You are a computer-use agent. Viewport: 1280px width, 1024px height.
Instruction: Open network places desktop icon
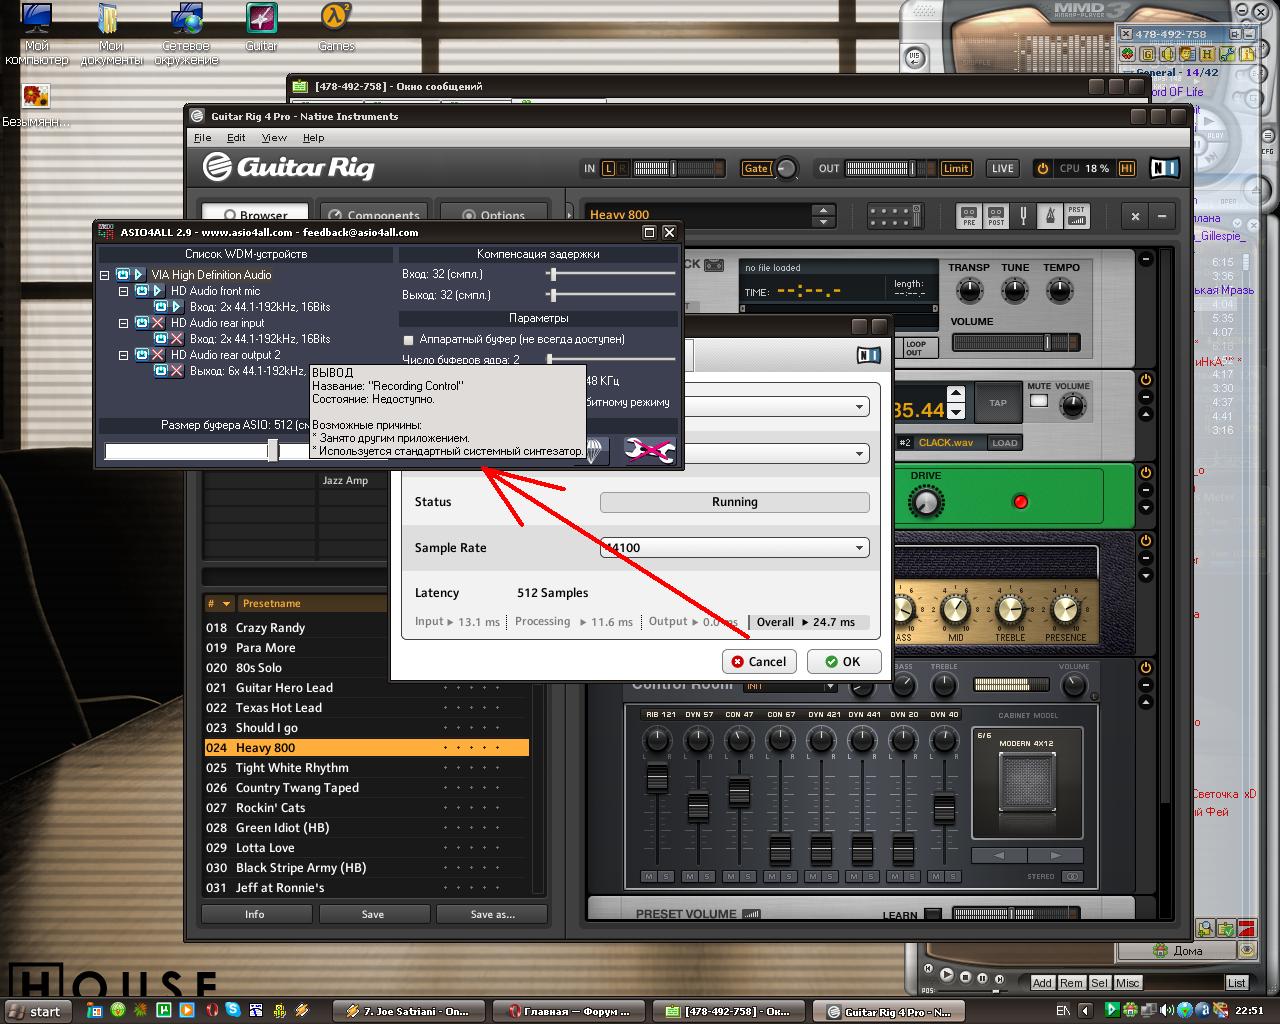tap(186, 33)
